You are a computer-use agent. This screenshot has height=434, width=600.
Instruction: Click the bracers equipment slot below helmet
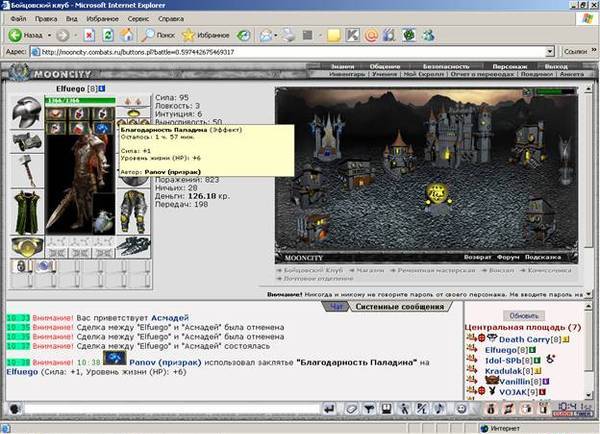tap(26, 142)
